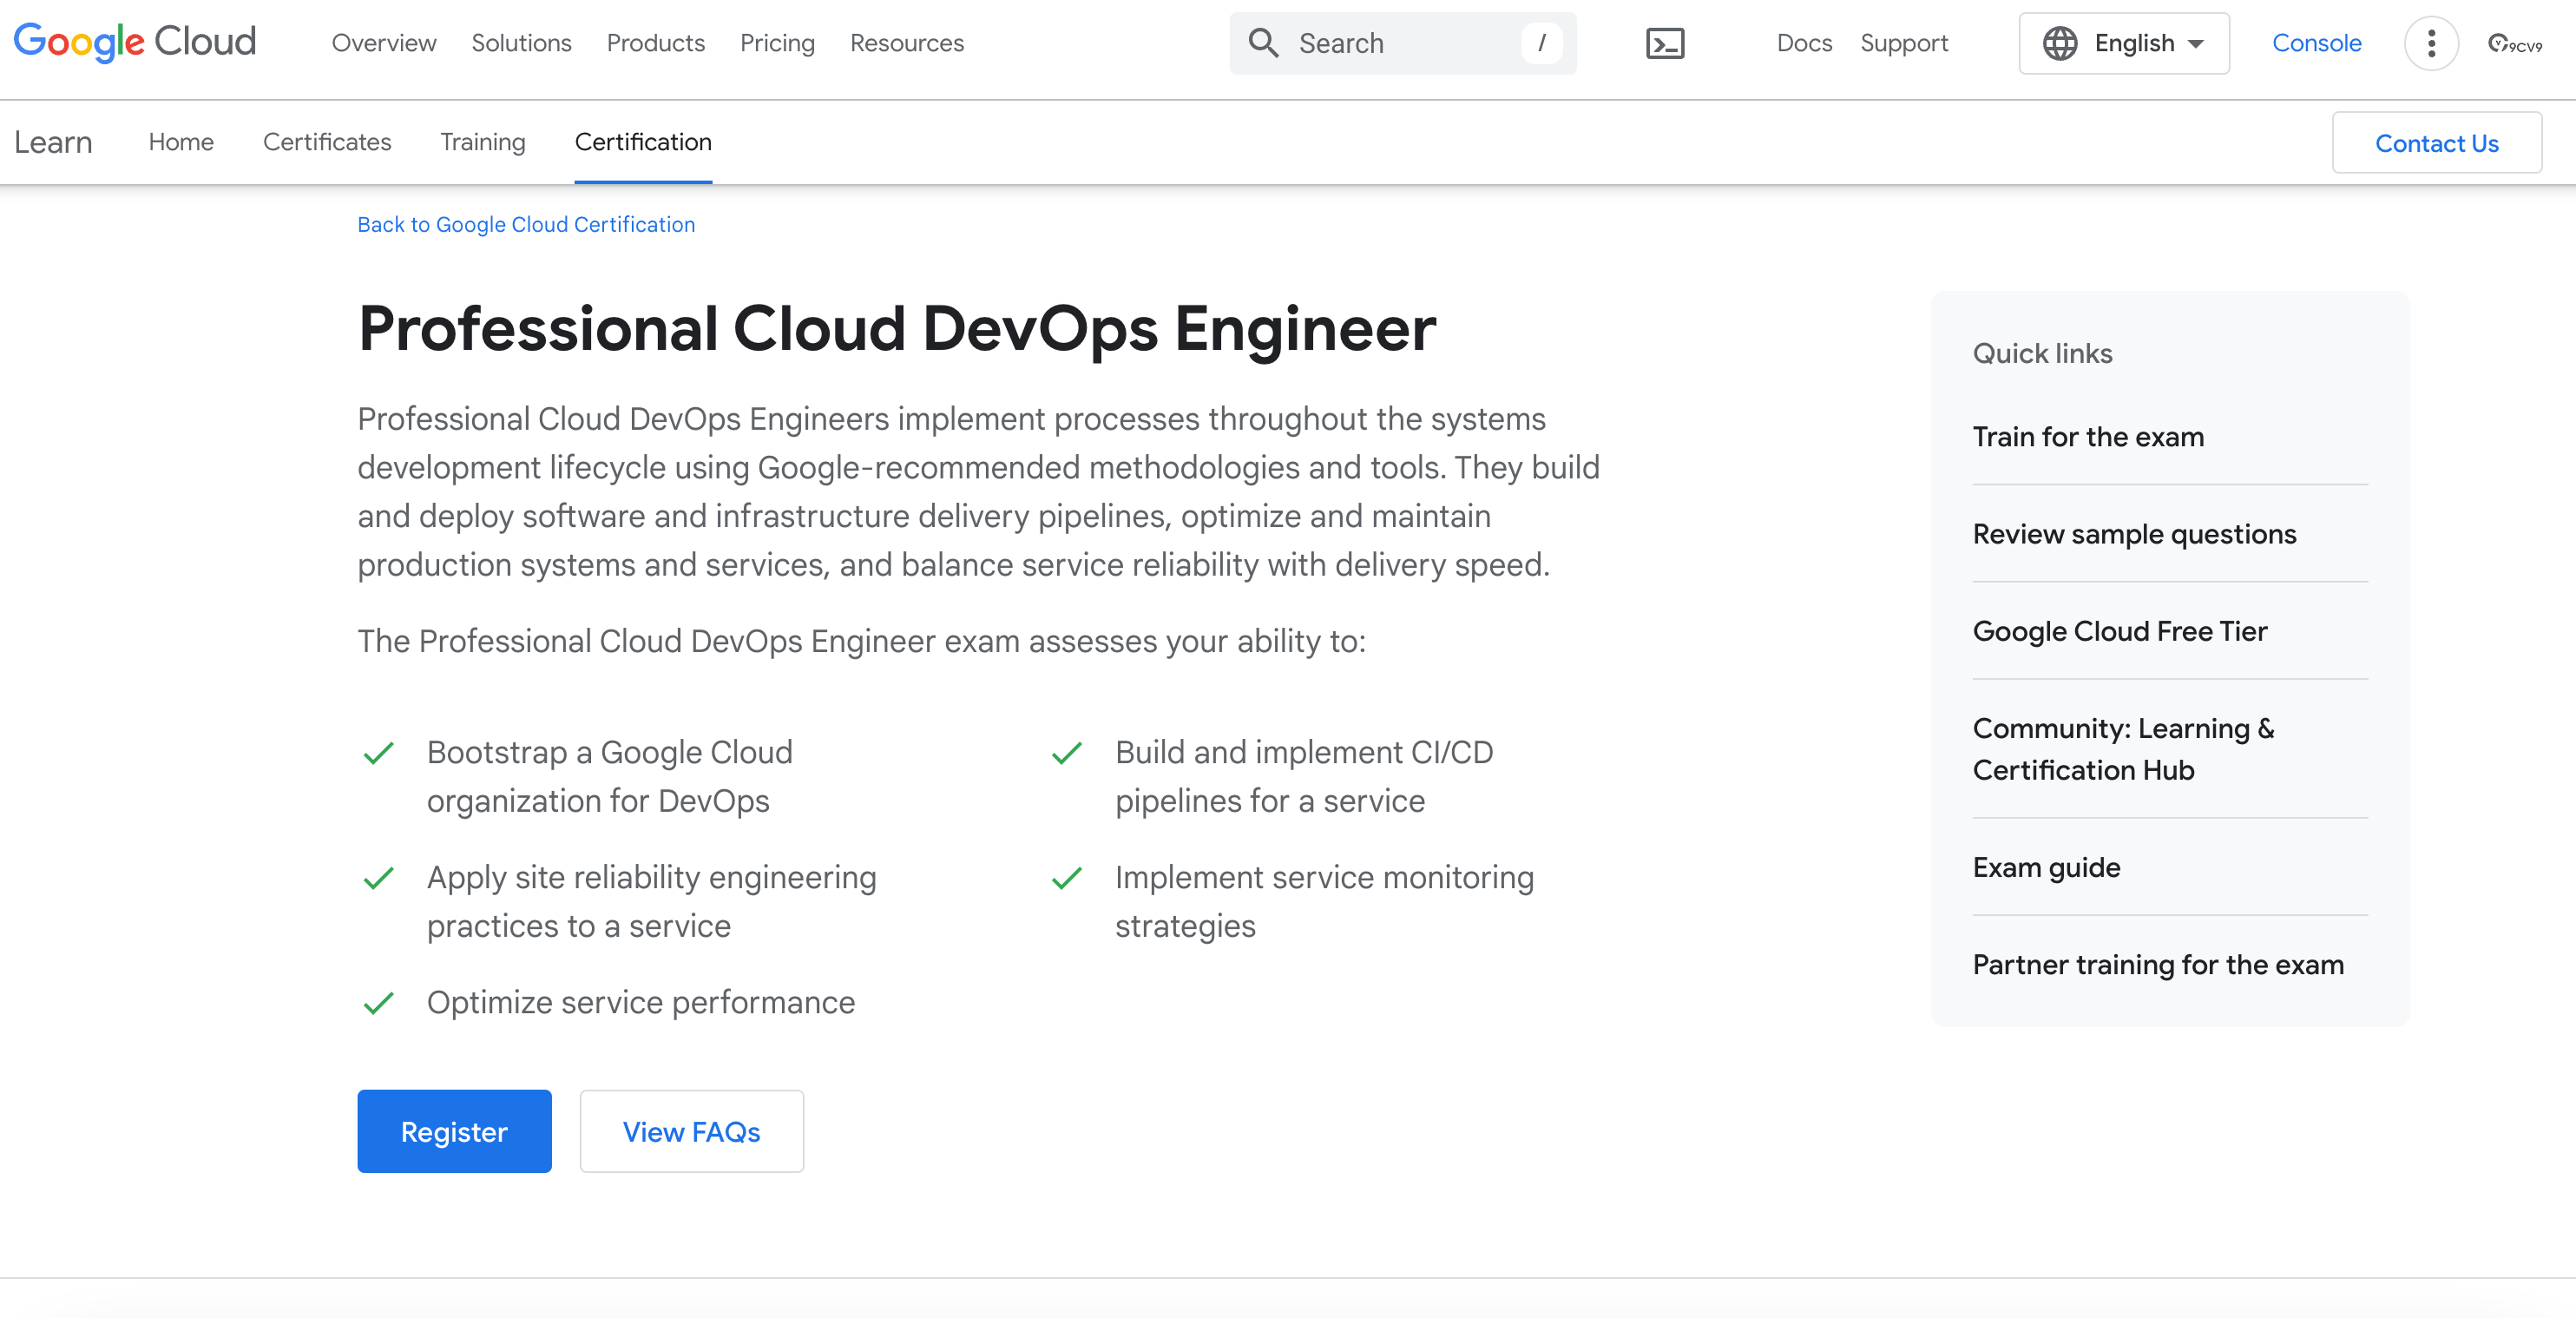Open the Products menu

point(655,43)
